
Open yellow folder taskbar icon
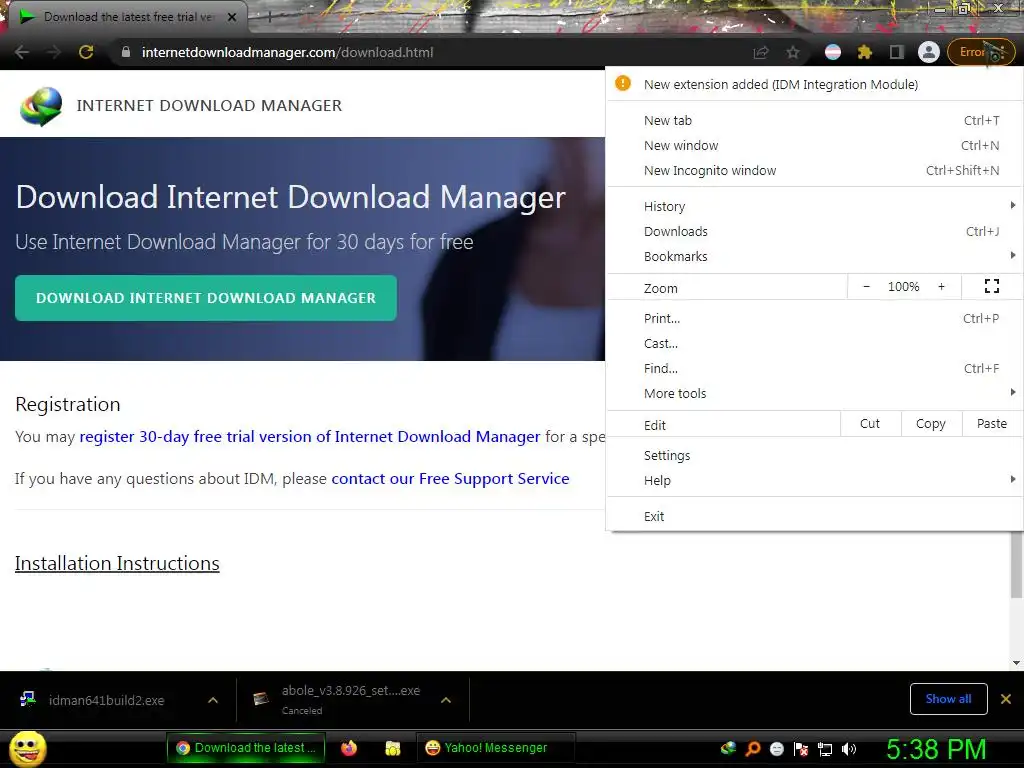(392, 748)
